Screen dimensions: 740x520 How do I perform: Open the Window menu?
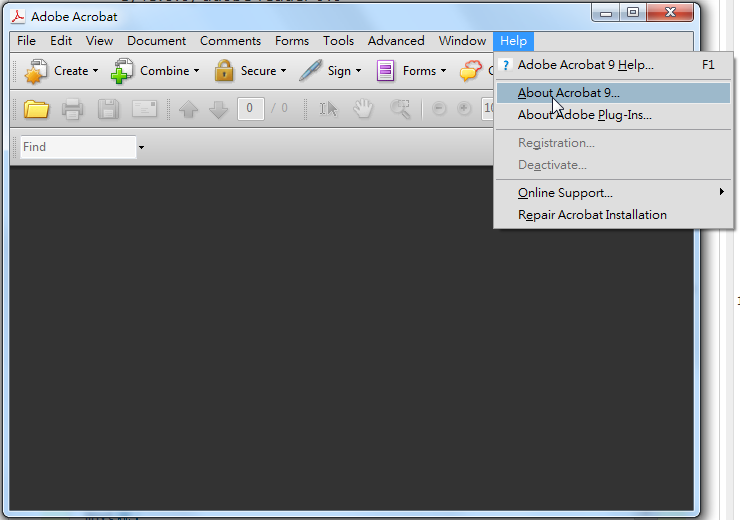[x=462, y=41]
